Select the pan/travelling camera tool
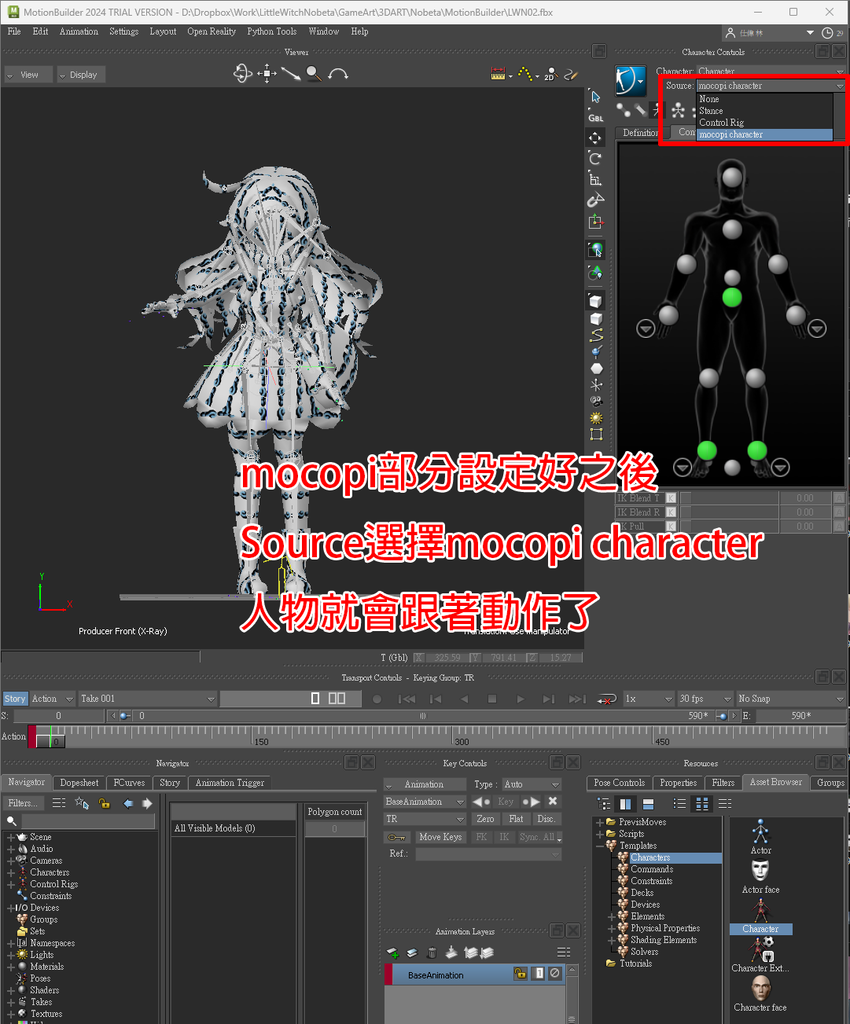This screenshot has height=1024, width=850. click(267, 74)
